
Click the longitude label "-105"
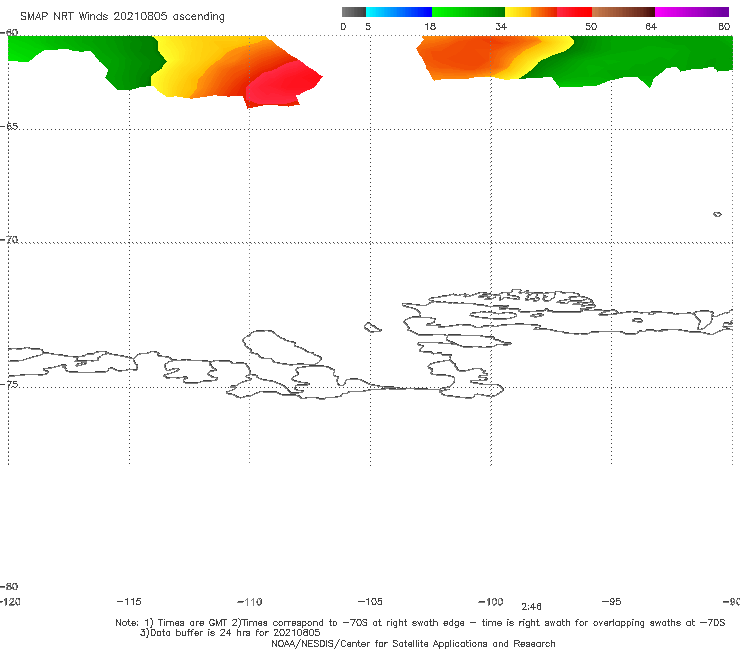[x=370, y=602]
